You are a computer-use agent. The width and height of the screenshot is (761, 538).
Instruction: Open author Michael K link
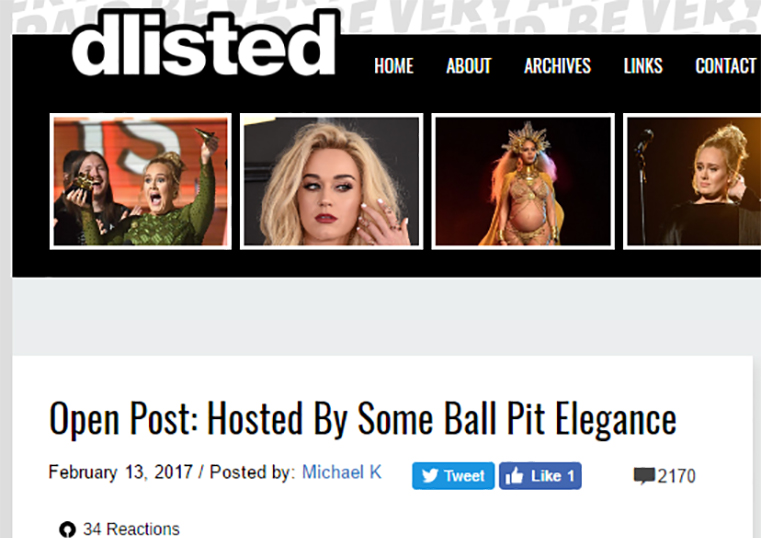pyautogui.click(x=342, y=472)
